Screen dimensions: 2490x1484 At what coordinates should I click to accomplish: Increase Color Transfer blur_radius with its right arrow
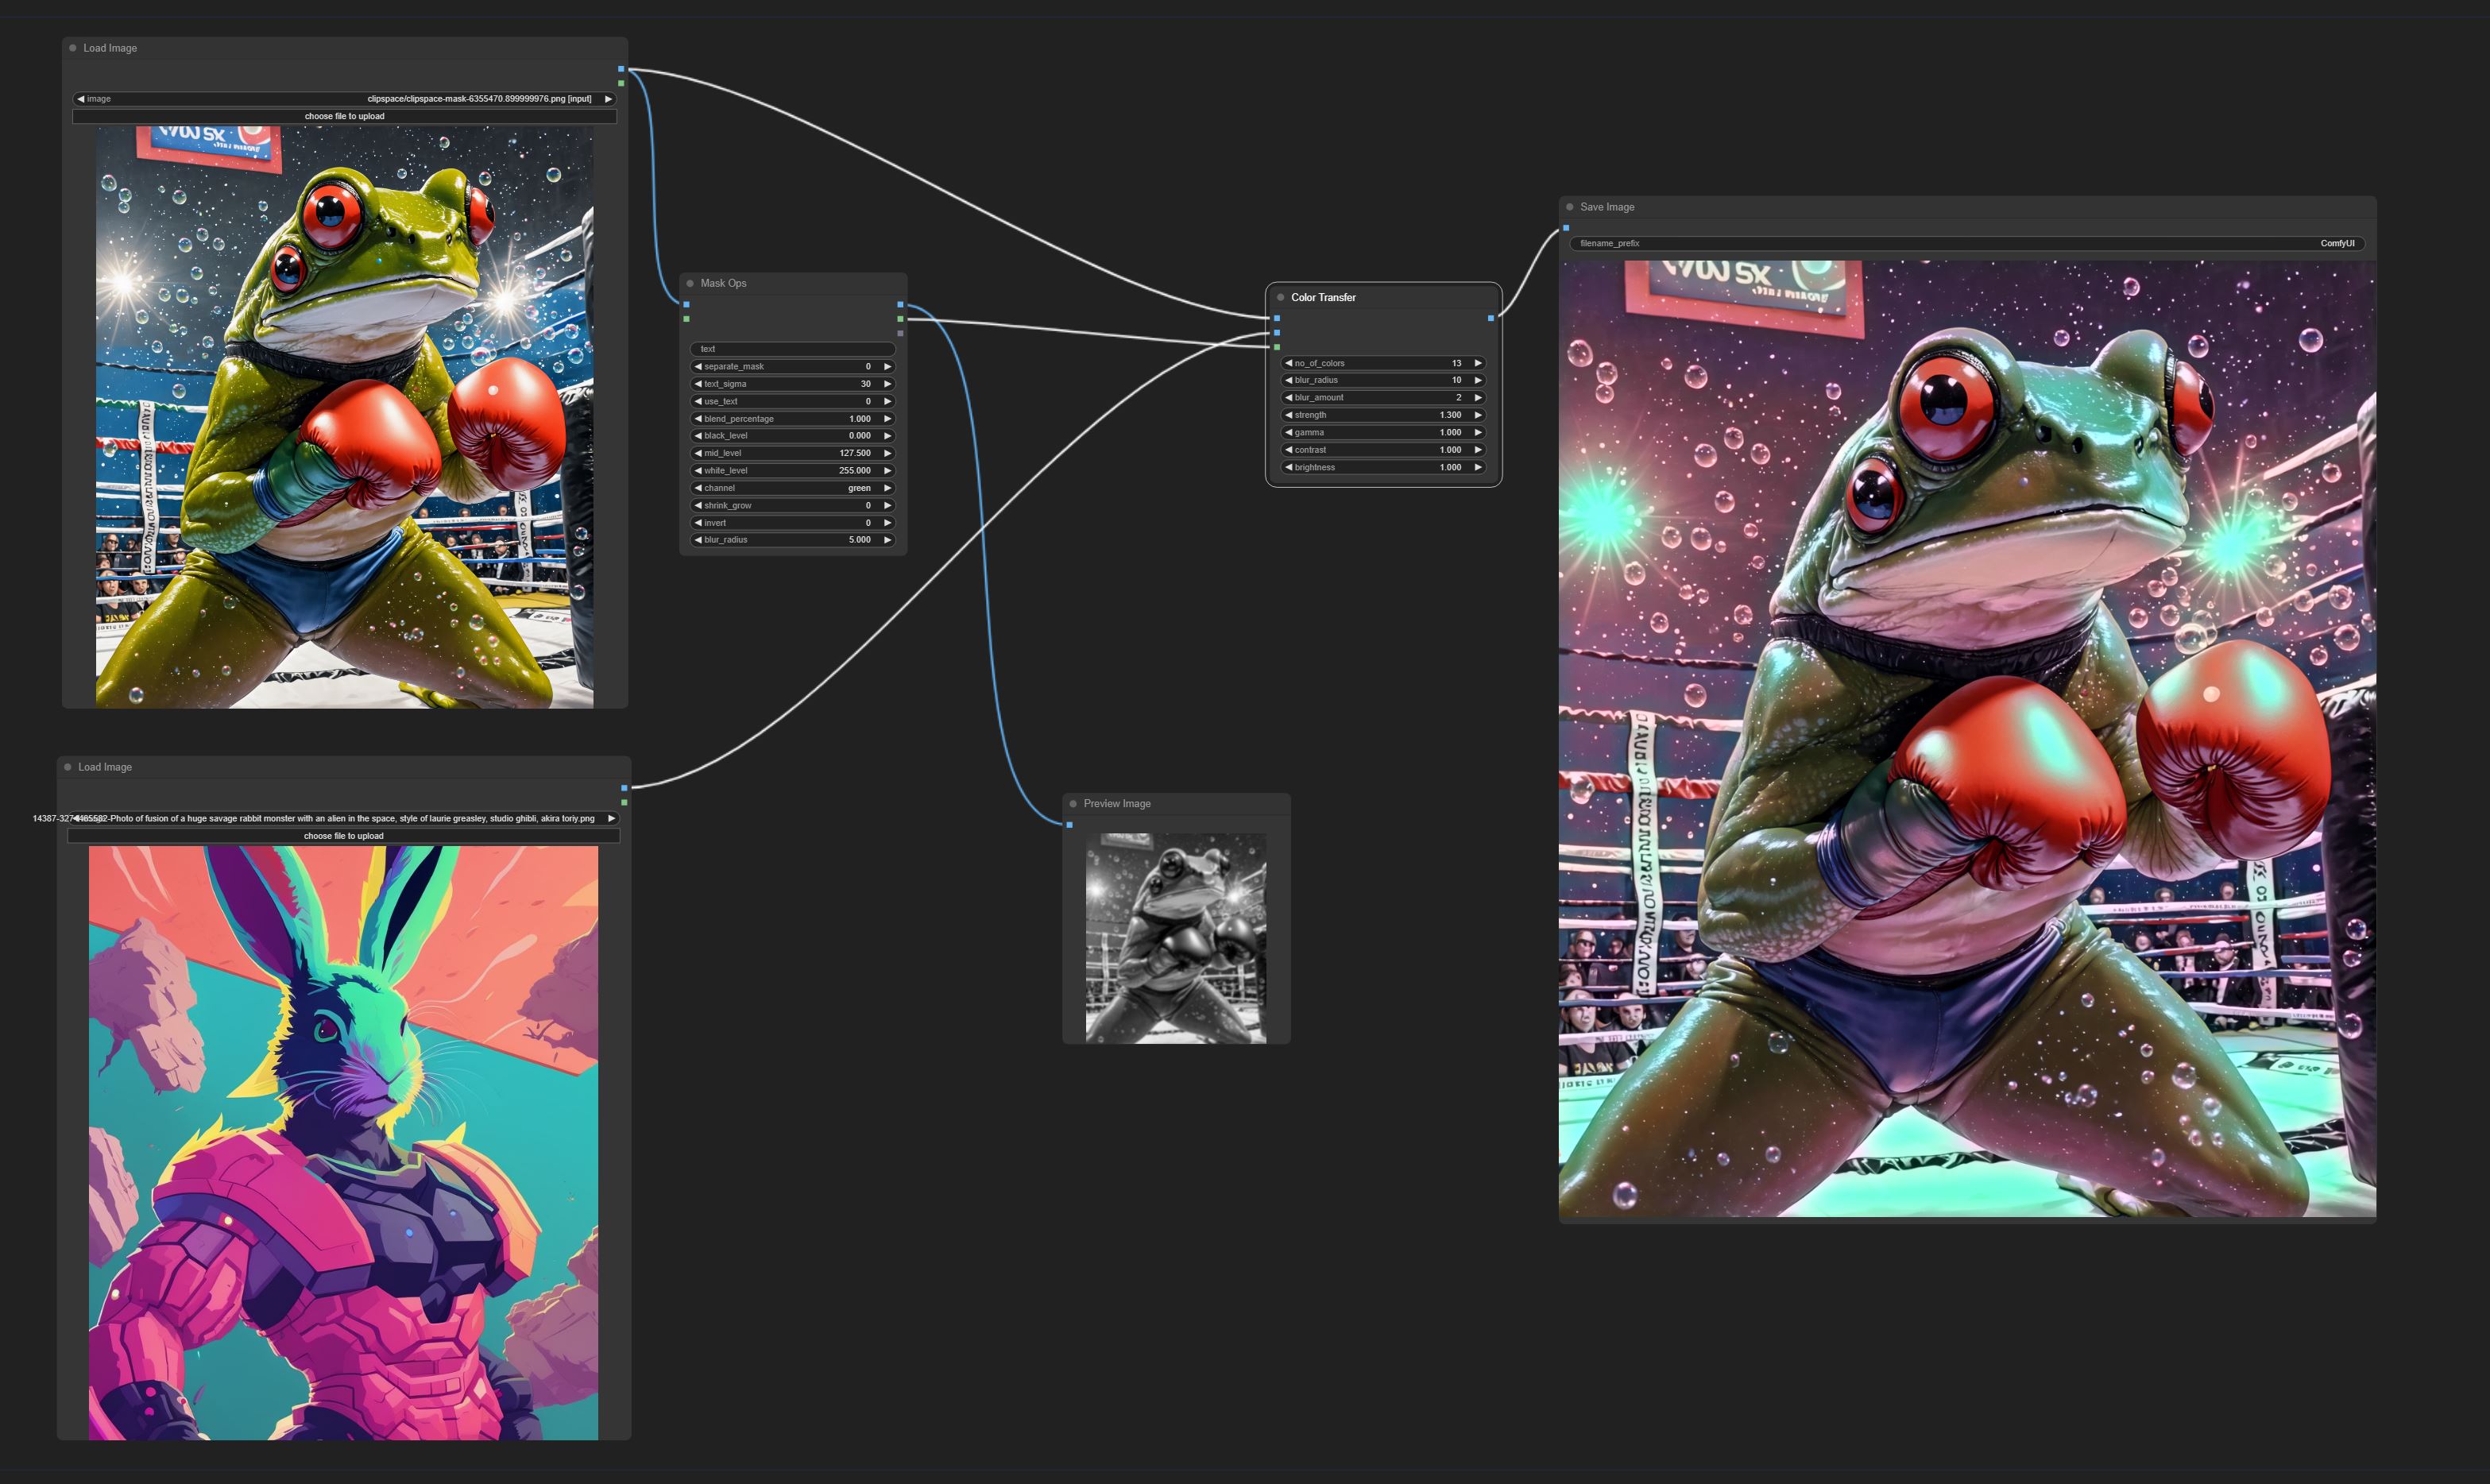click(x=1478, y=380)
